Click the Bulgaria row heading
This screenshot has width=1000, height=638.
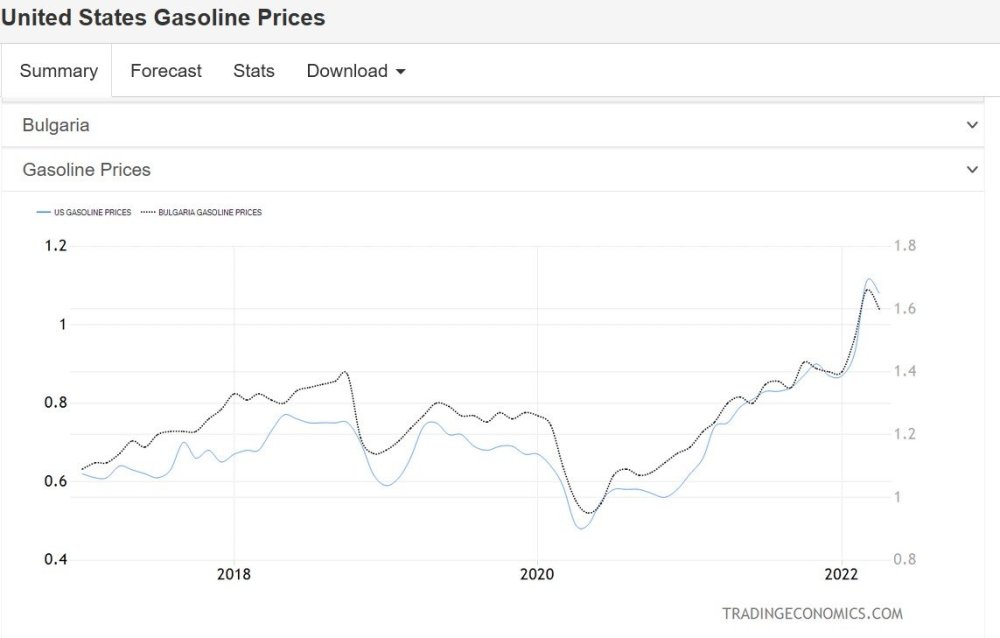coord(55,125)
